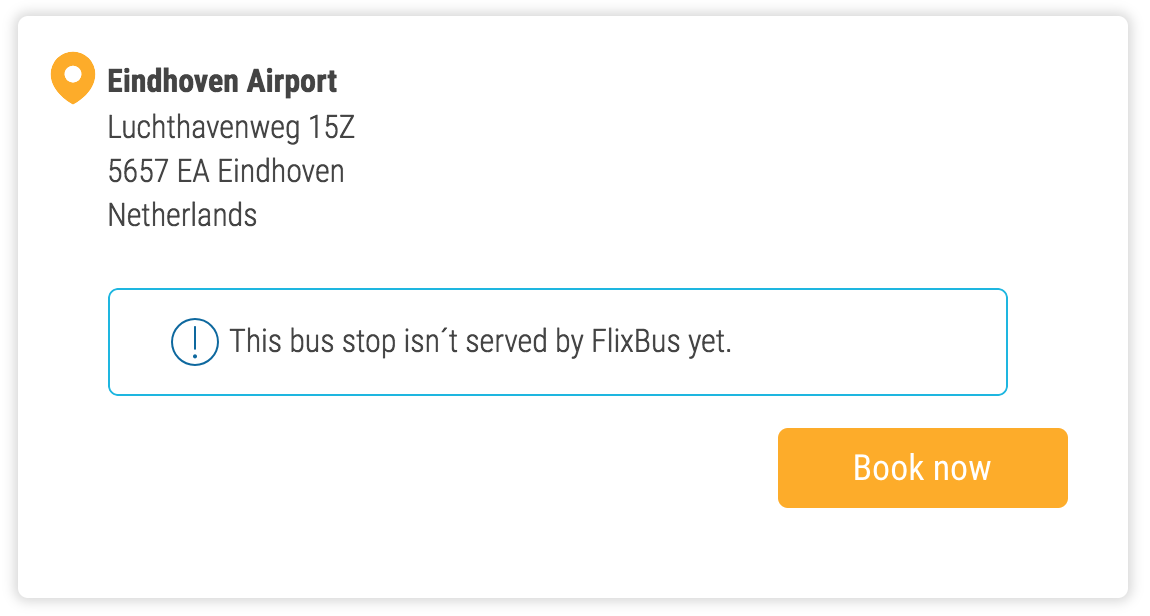
Task: Click empty space right of notice text
Action: tap(870, 342)
